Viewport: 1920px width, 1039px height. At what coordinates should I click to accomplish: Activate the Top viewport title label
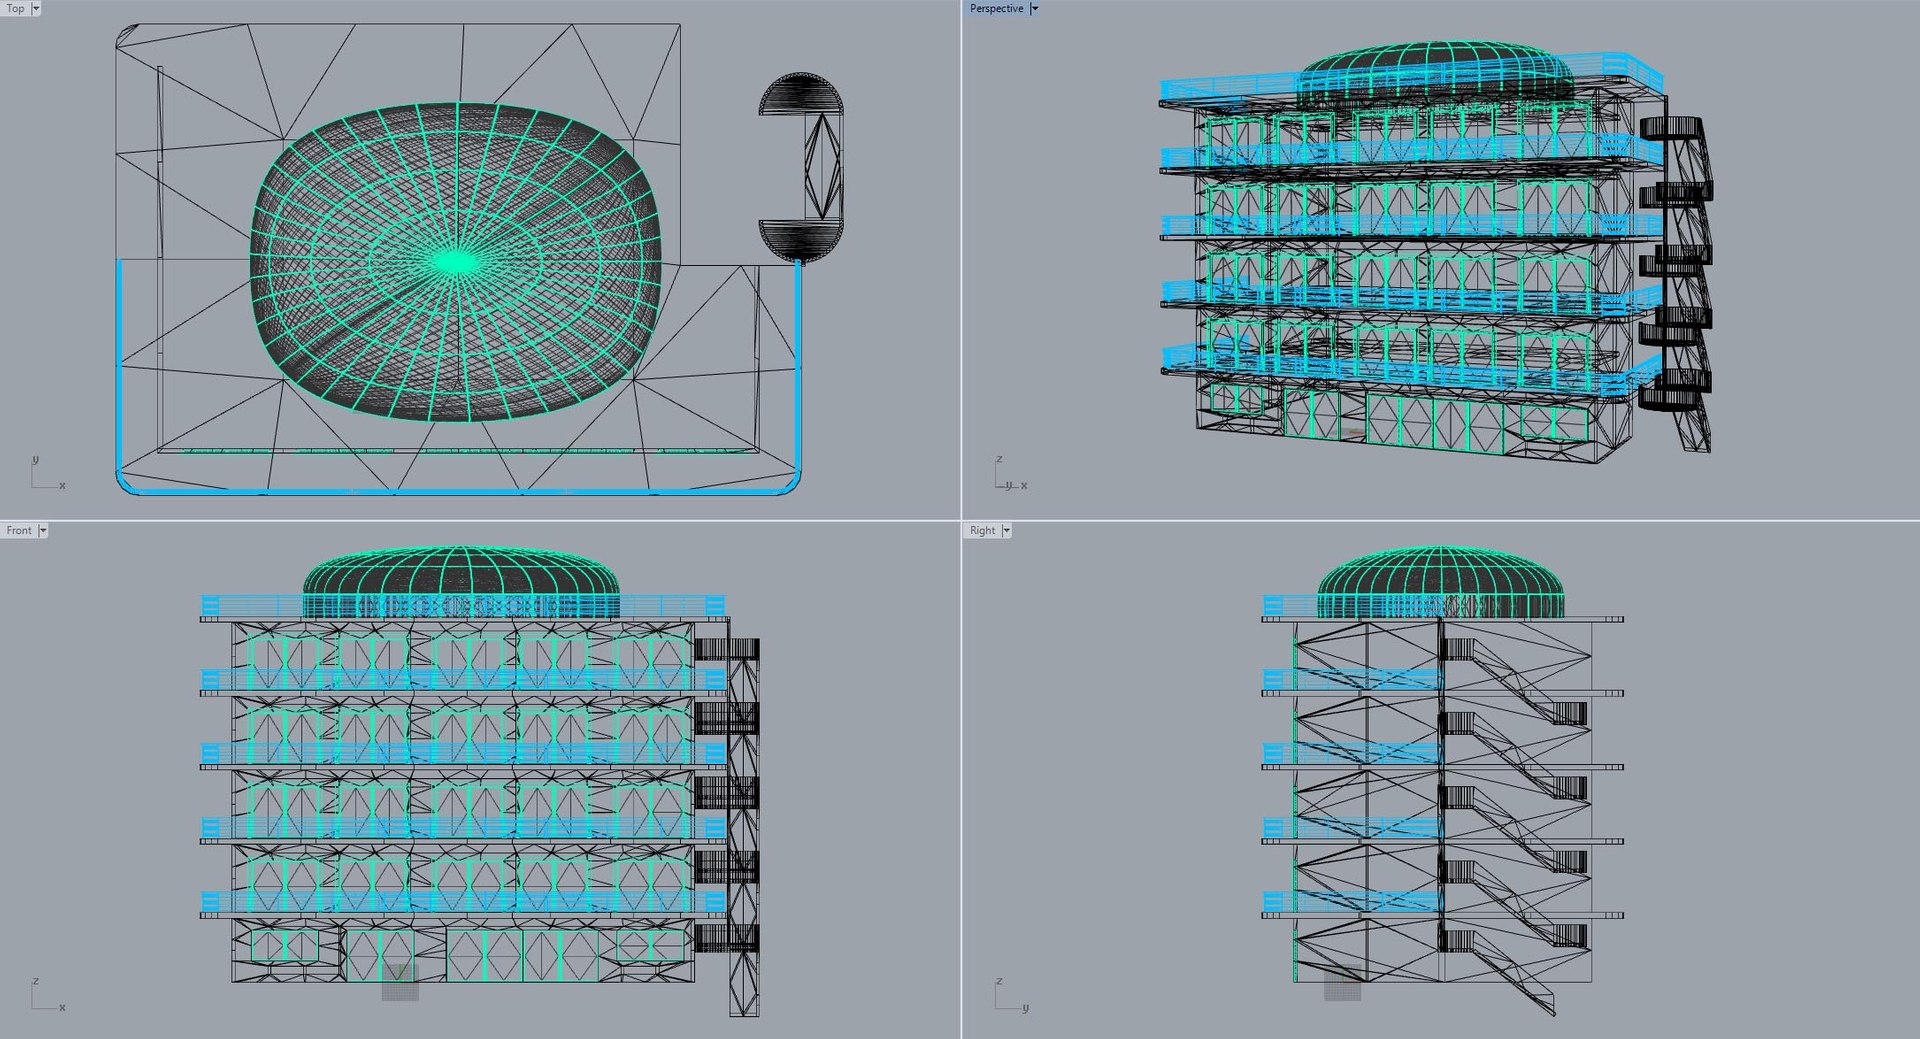tap(16, 8)
